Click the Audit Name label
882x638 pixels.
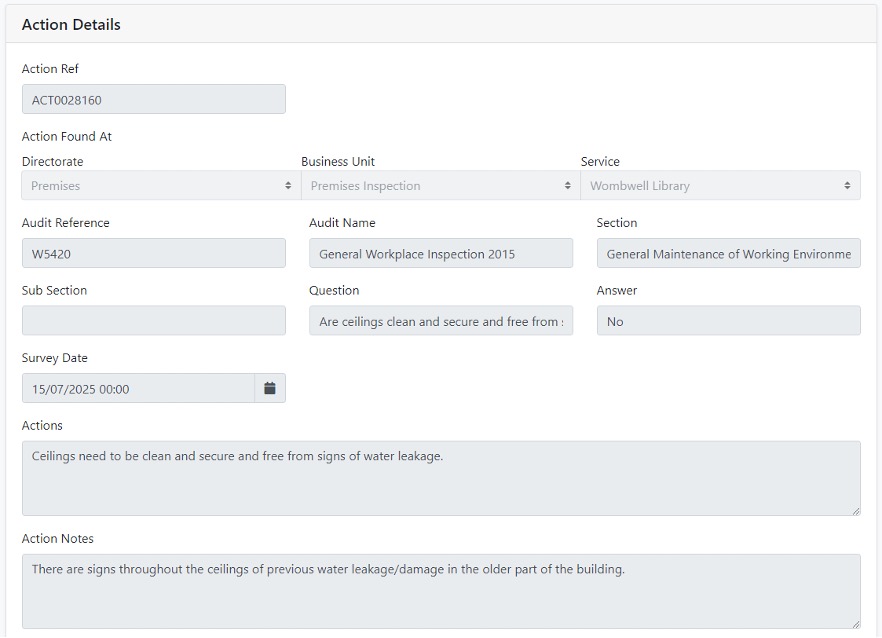click(342, 223)
